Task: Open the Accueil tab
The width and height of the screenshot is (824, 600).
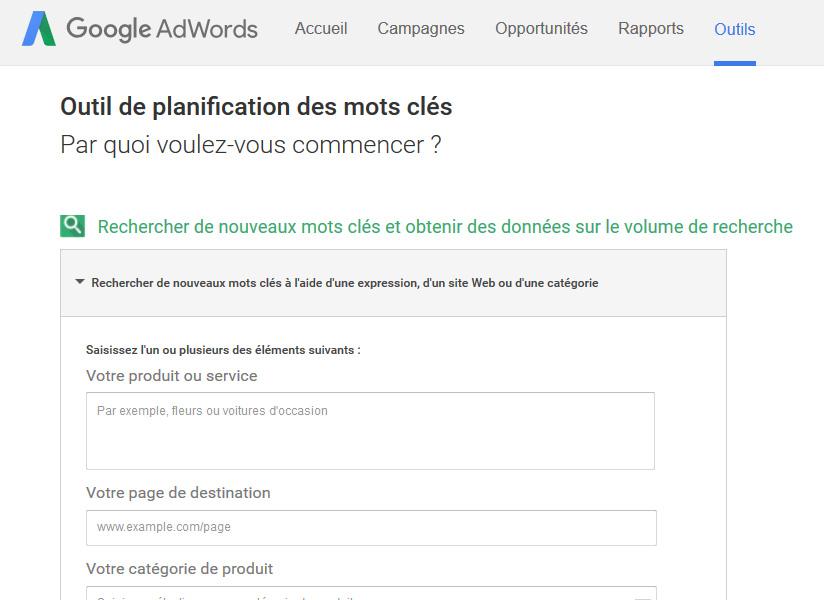Action: pos(321,28)
